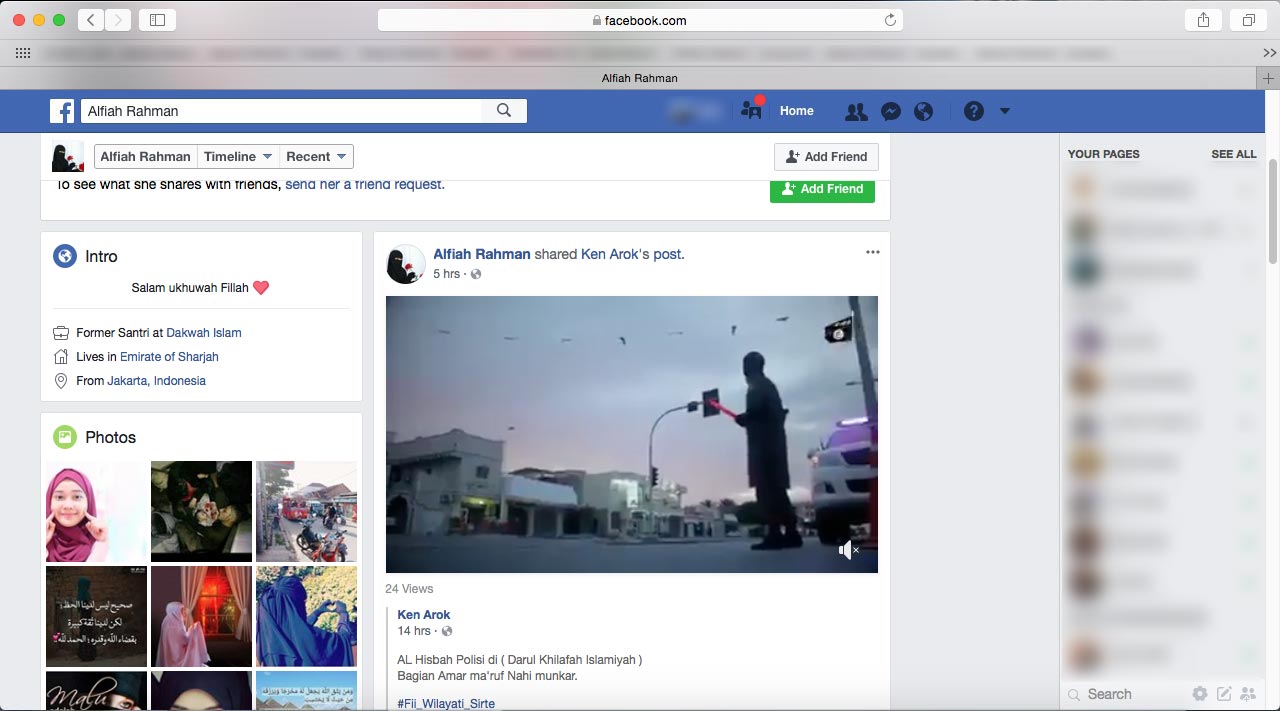
Task: Unmute the video via speaker icon
Action: pos(848,550)
